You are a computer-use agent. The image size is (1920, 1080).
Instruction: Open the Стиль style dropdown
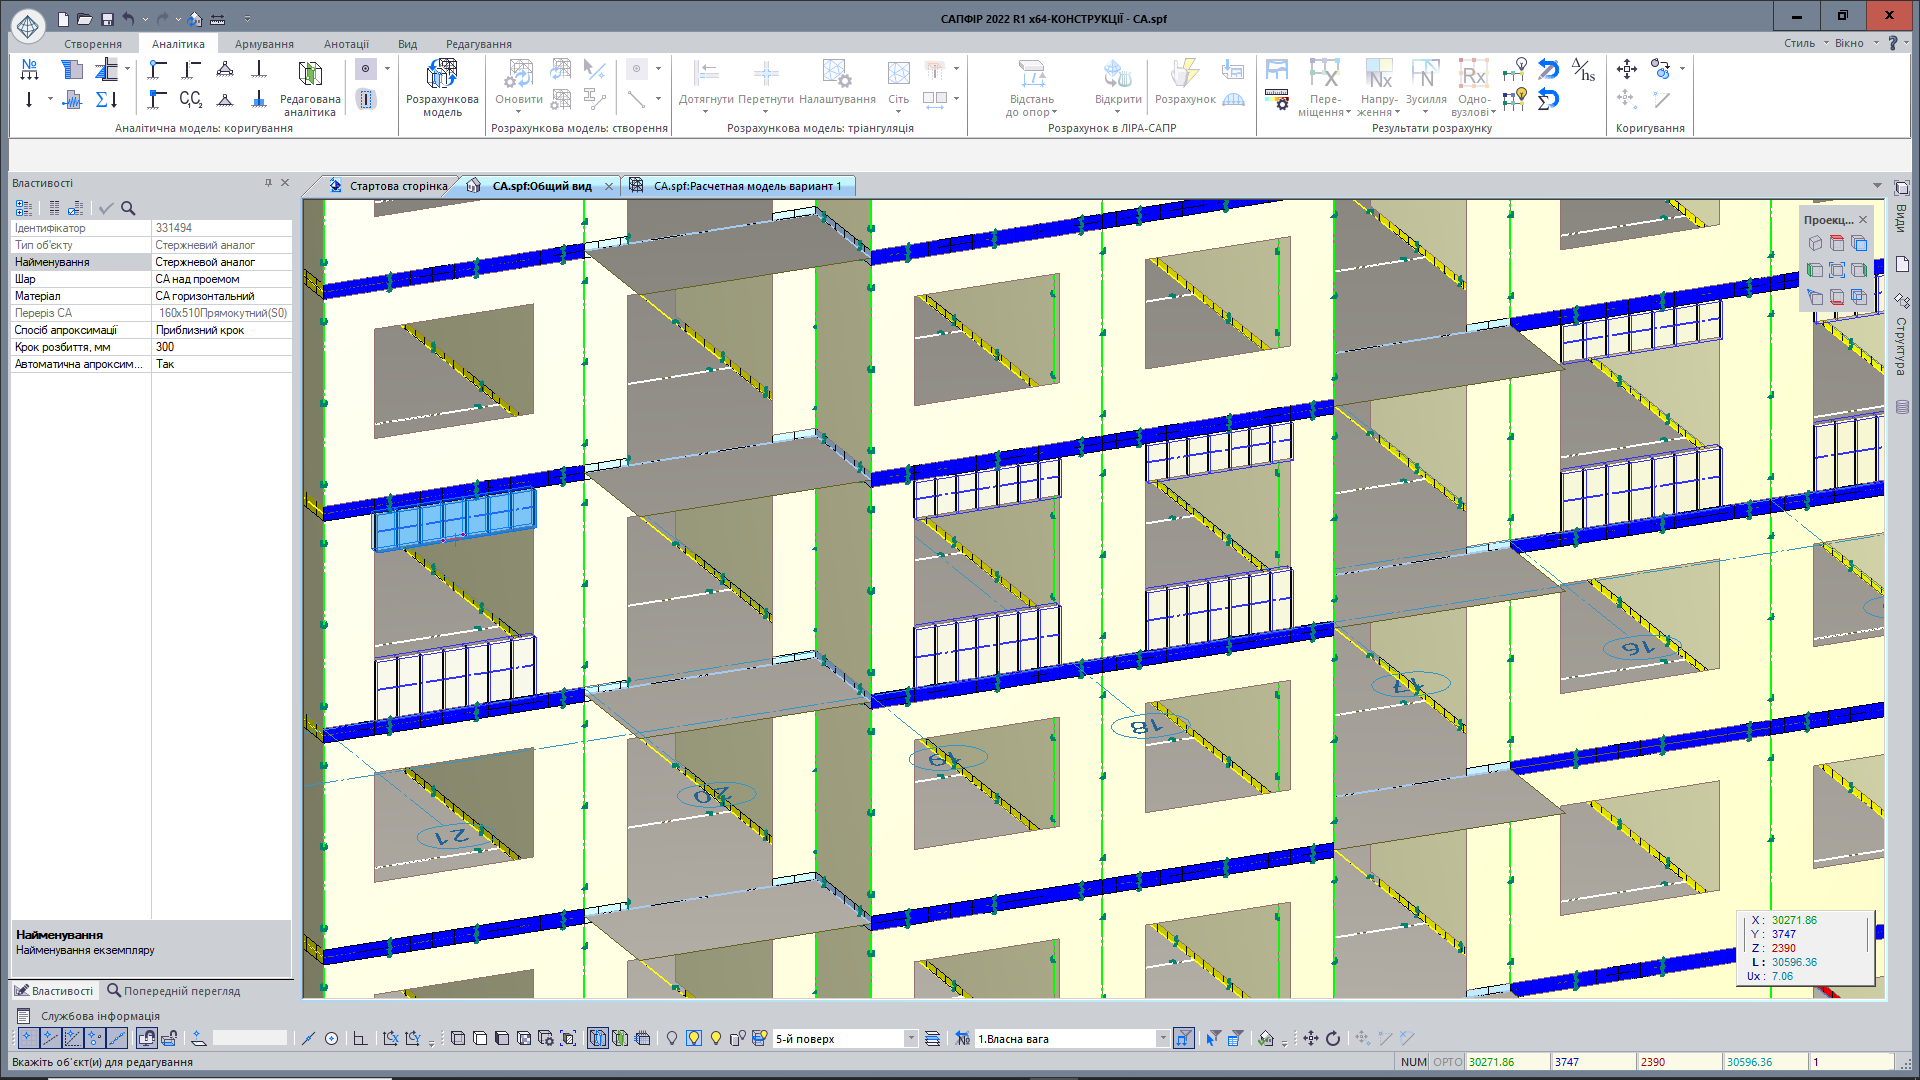tap(1805, 43)
